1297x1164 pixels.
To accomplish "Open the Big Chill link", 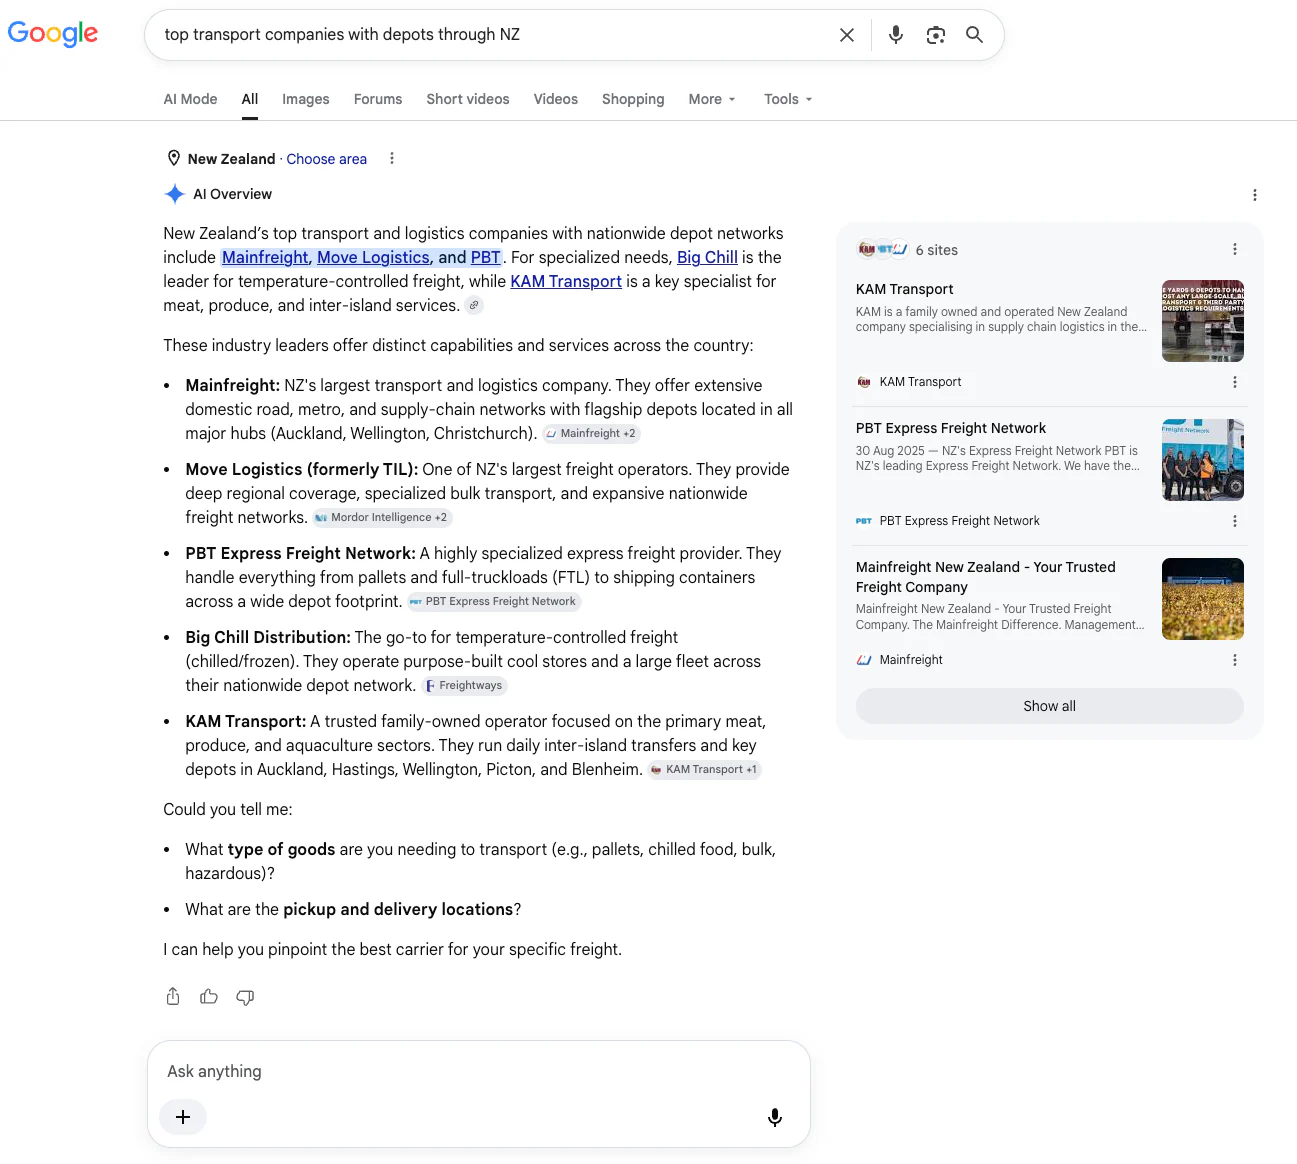I will click(x=707, y=257).
